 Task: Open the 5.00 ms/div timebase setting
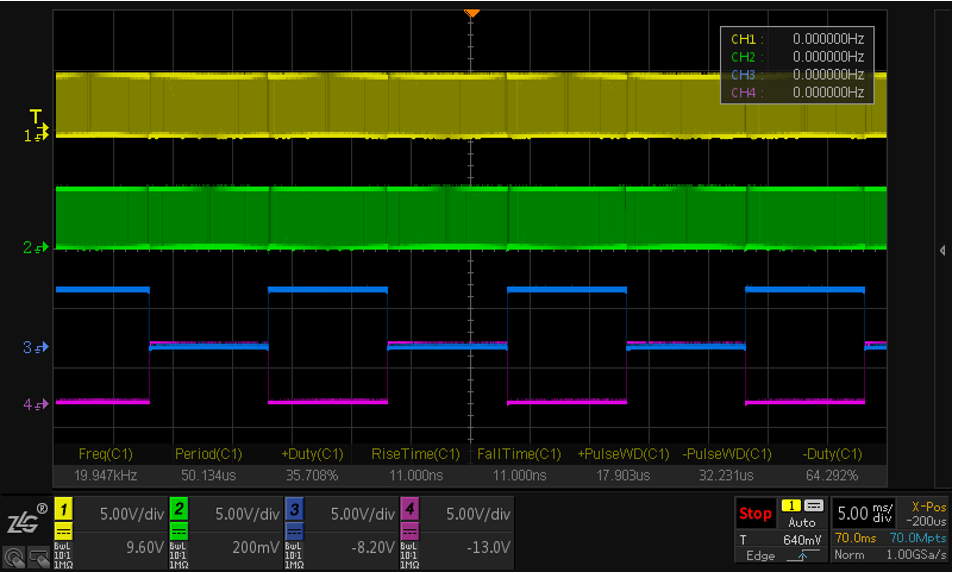click(867, 515)
